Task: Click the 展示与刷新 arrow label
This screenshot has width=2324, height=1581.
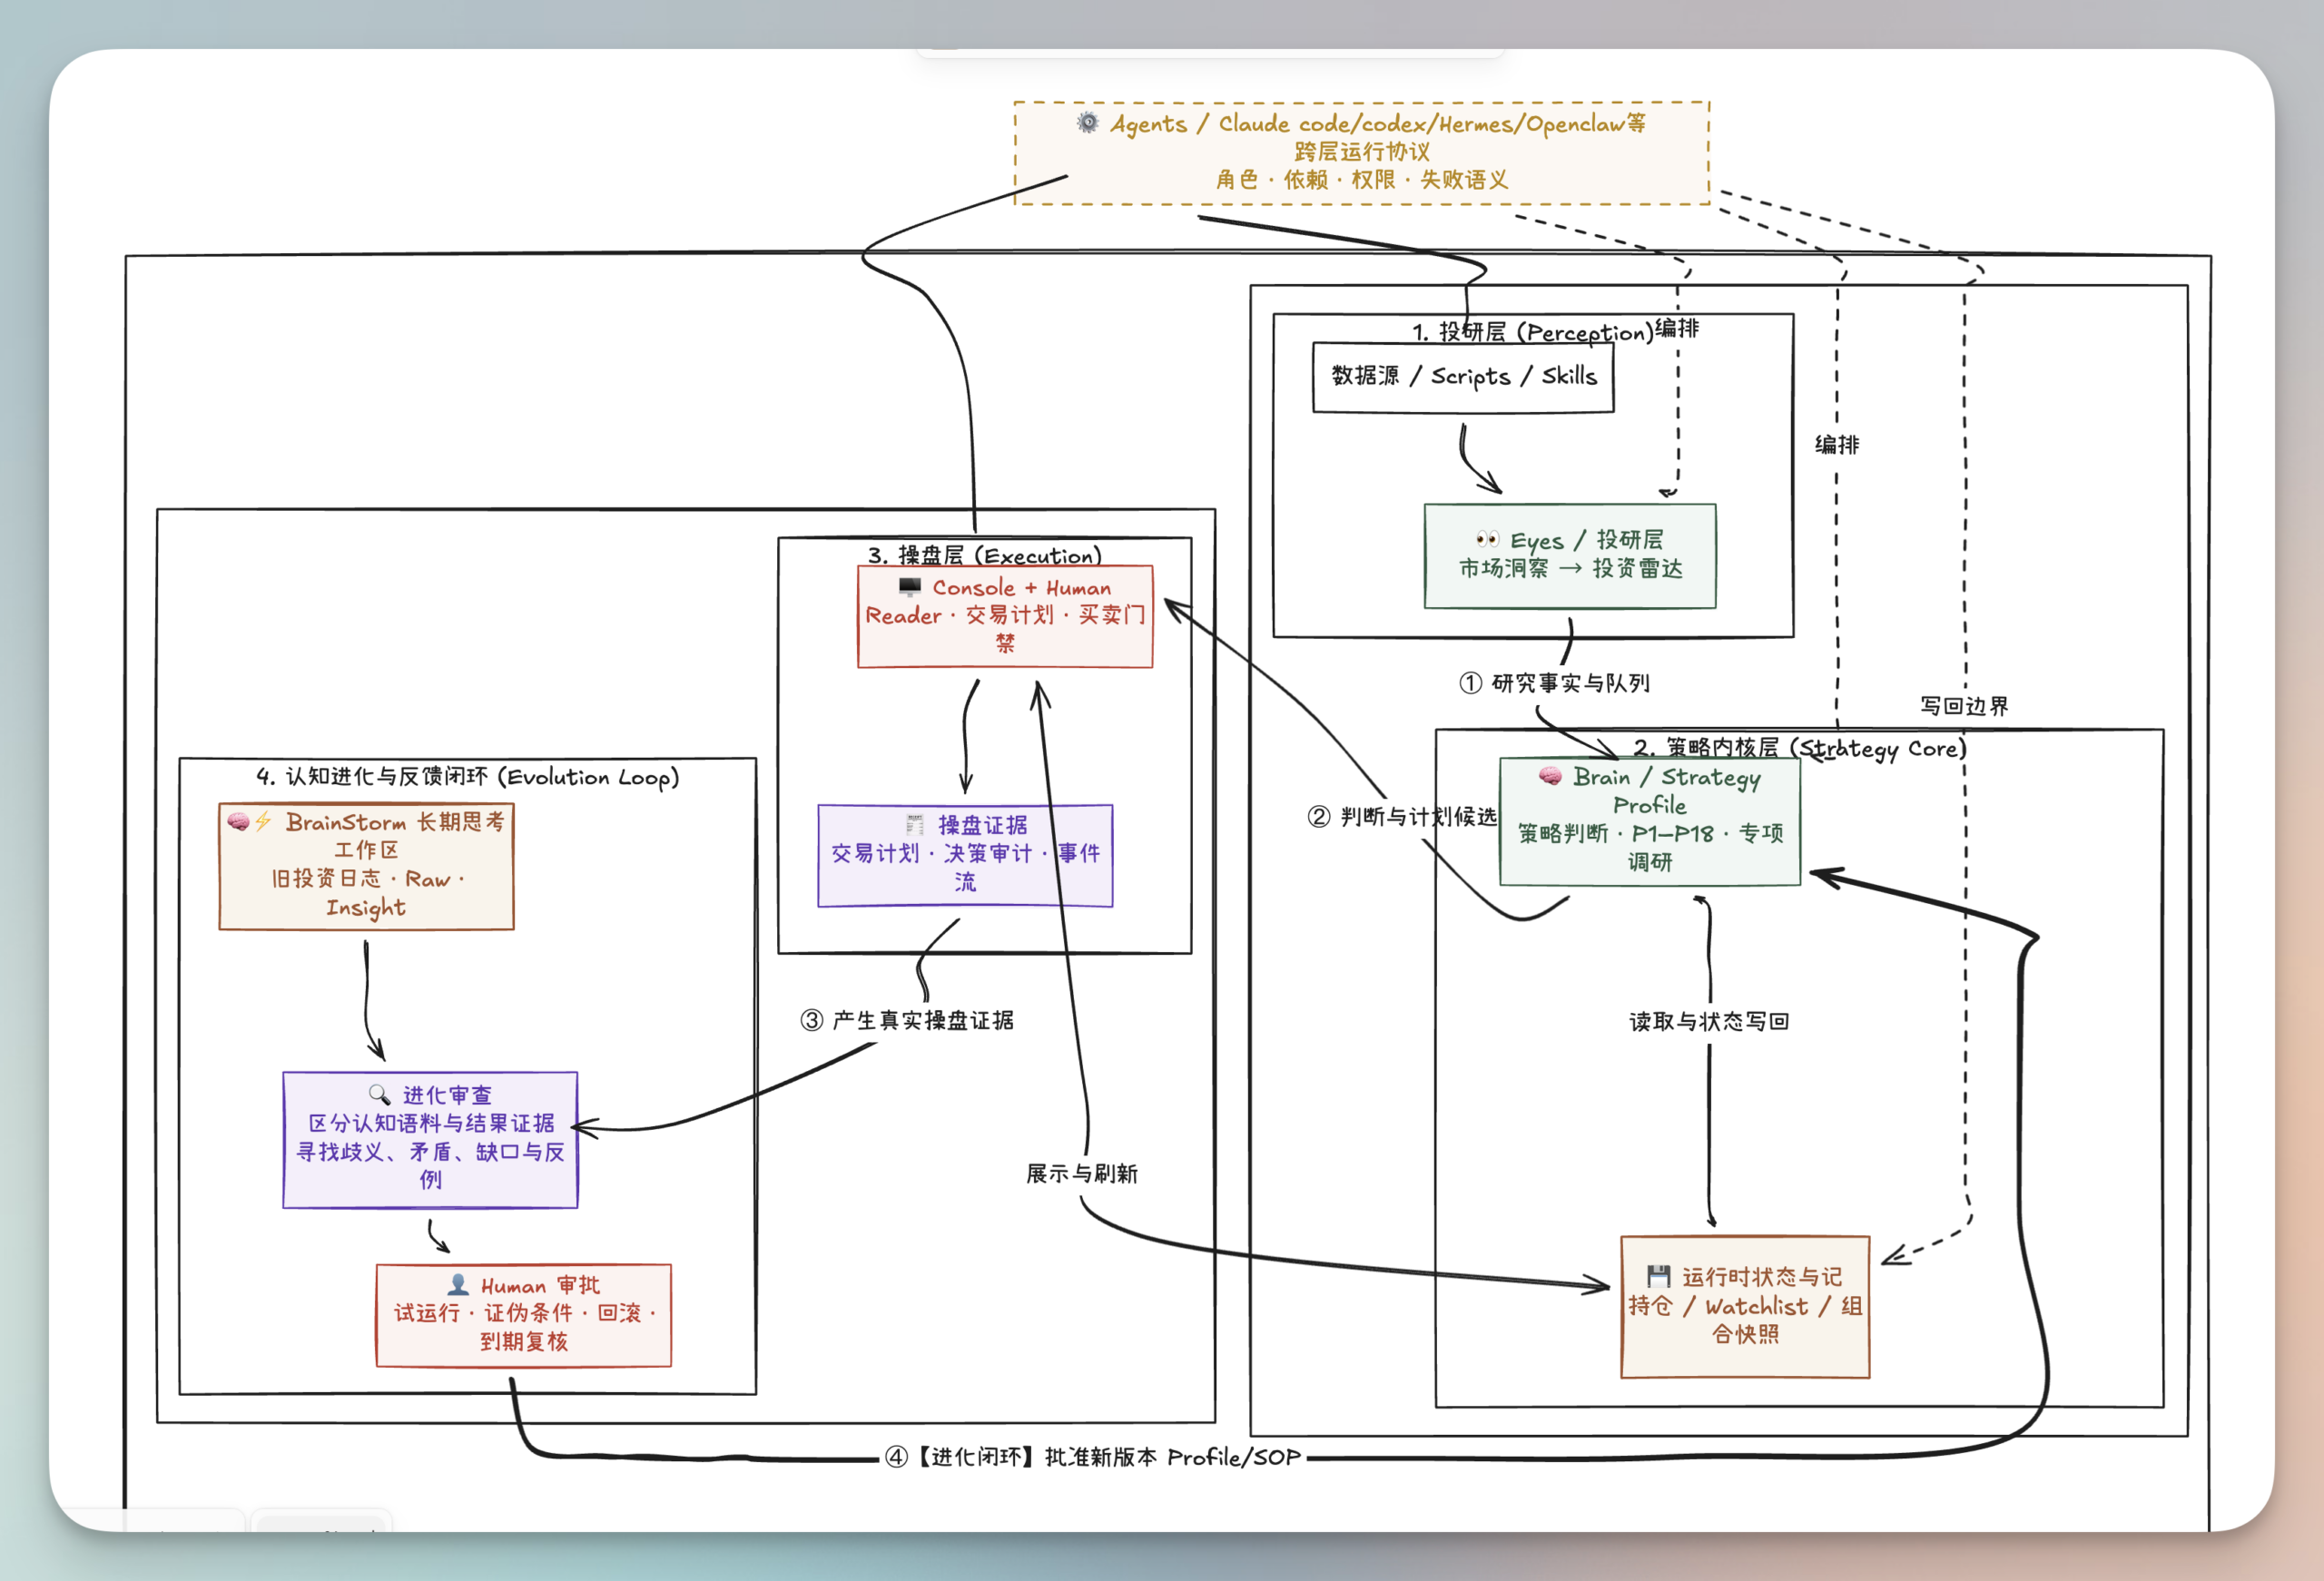Action: coord(1082,1173)
